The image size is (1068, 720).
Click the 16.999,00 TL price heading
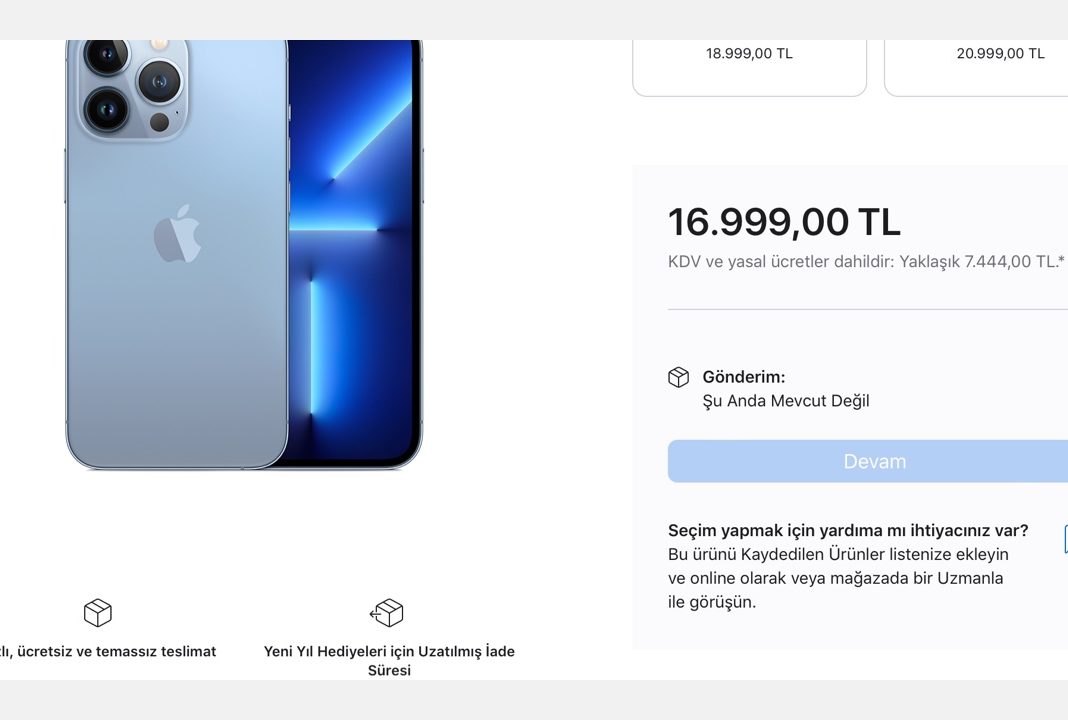coord(784,222)
